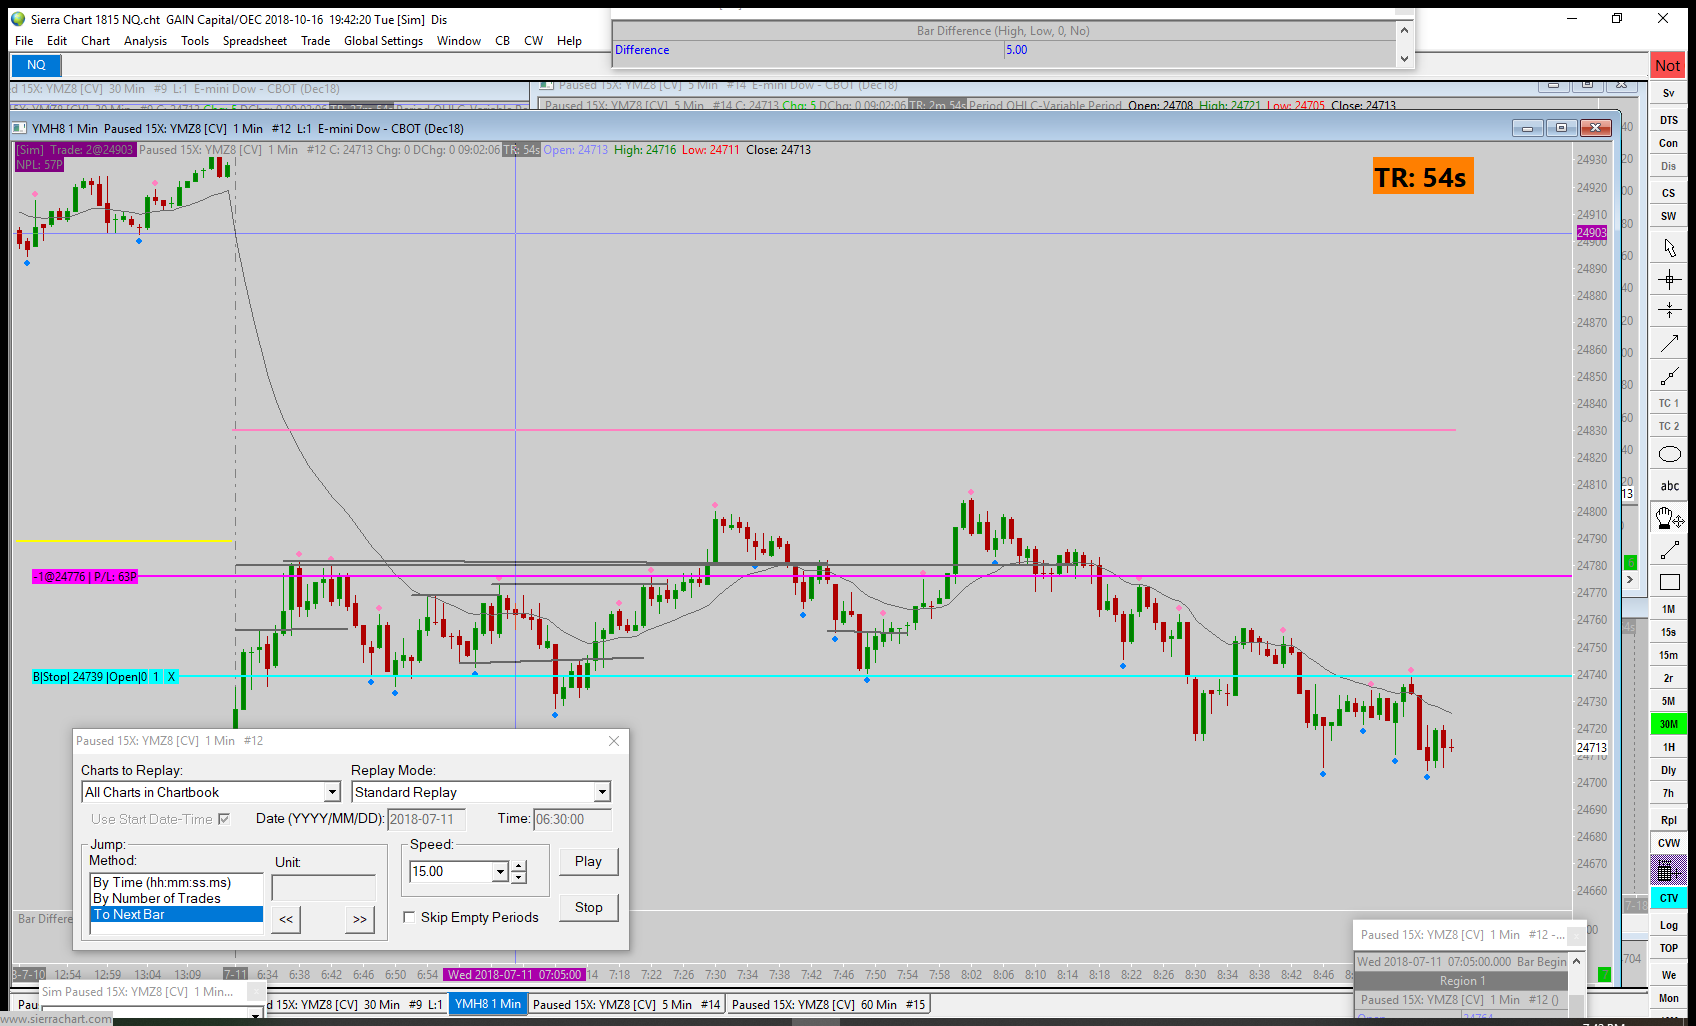
Task: Select the two-point line segment tool
Action: click(x=1669, y=550)
